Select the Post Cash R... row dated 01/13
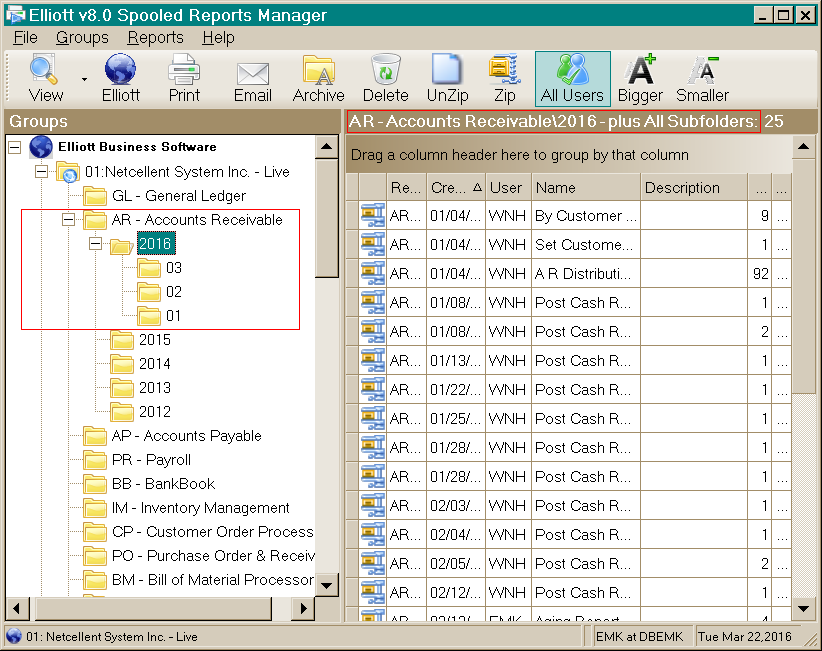 click(x=568, y=361)
